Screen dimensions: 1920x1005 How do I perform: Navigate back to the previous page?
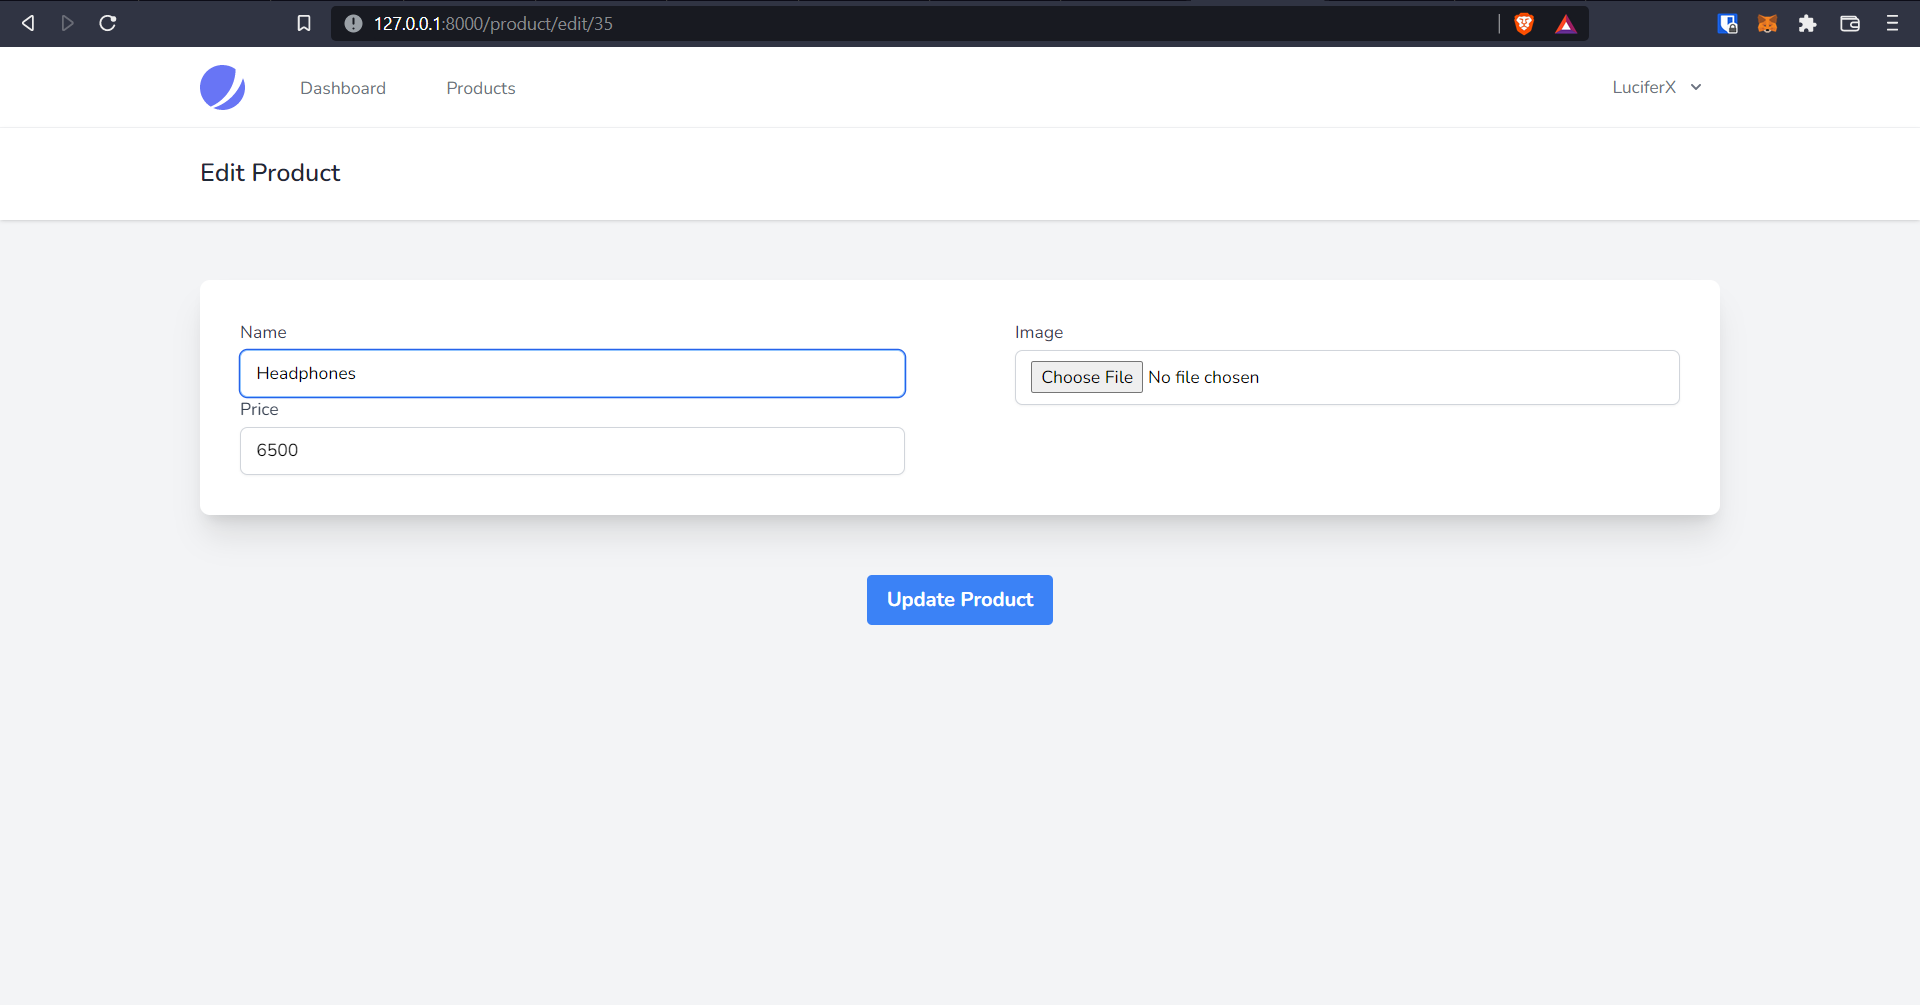pyautogui.click(x=27, y=23)
